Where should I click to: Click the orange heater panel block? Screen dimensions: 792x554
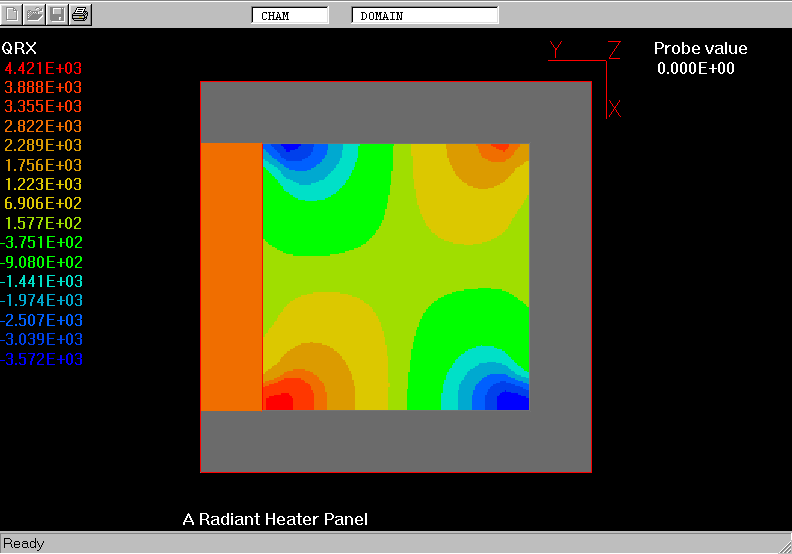point(231,277)
